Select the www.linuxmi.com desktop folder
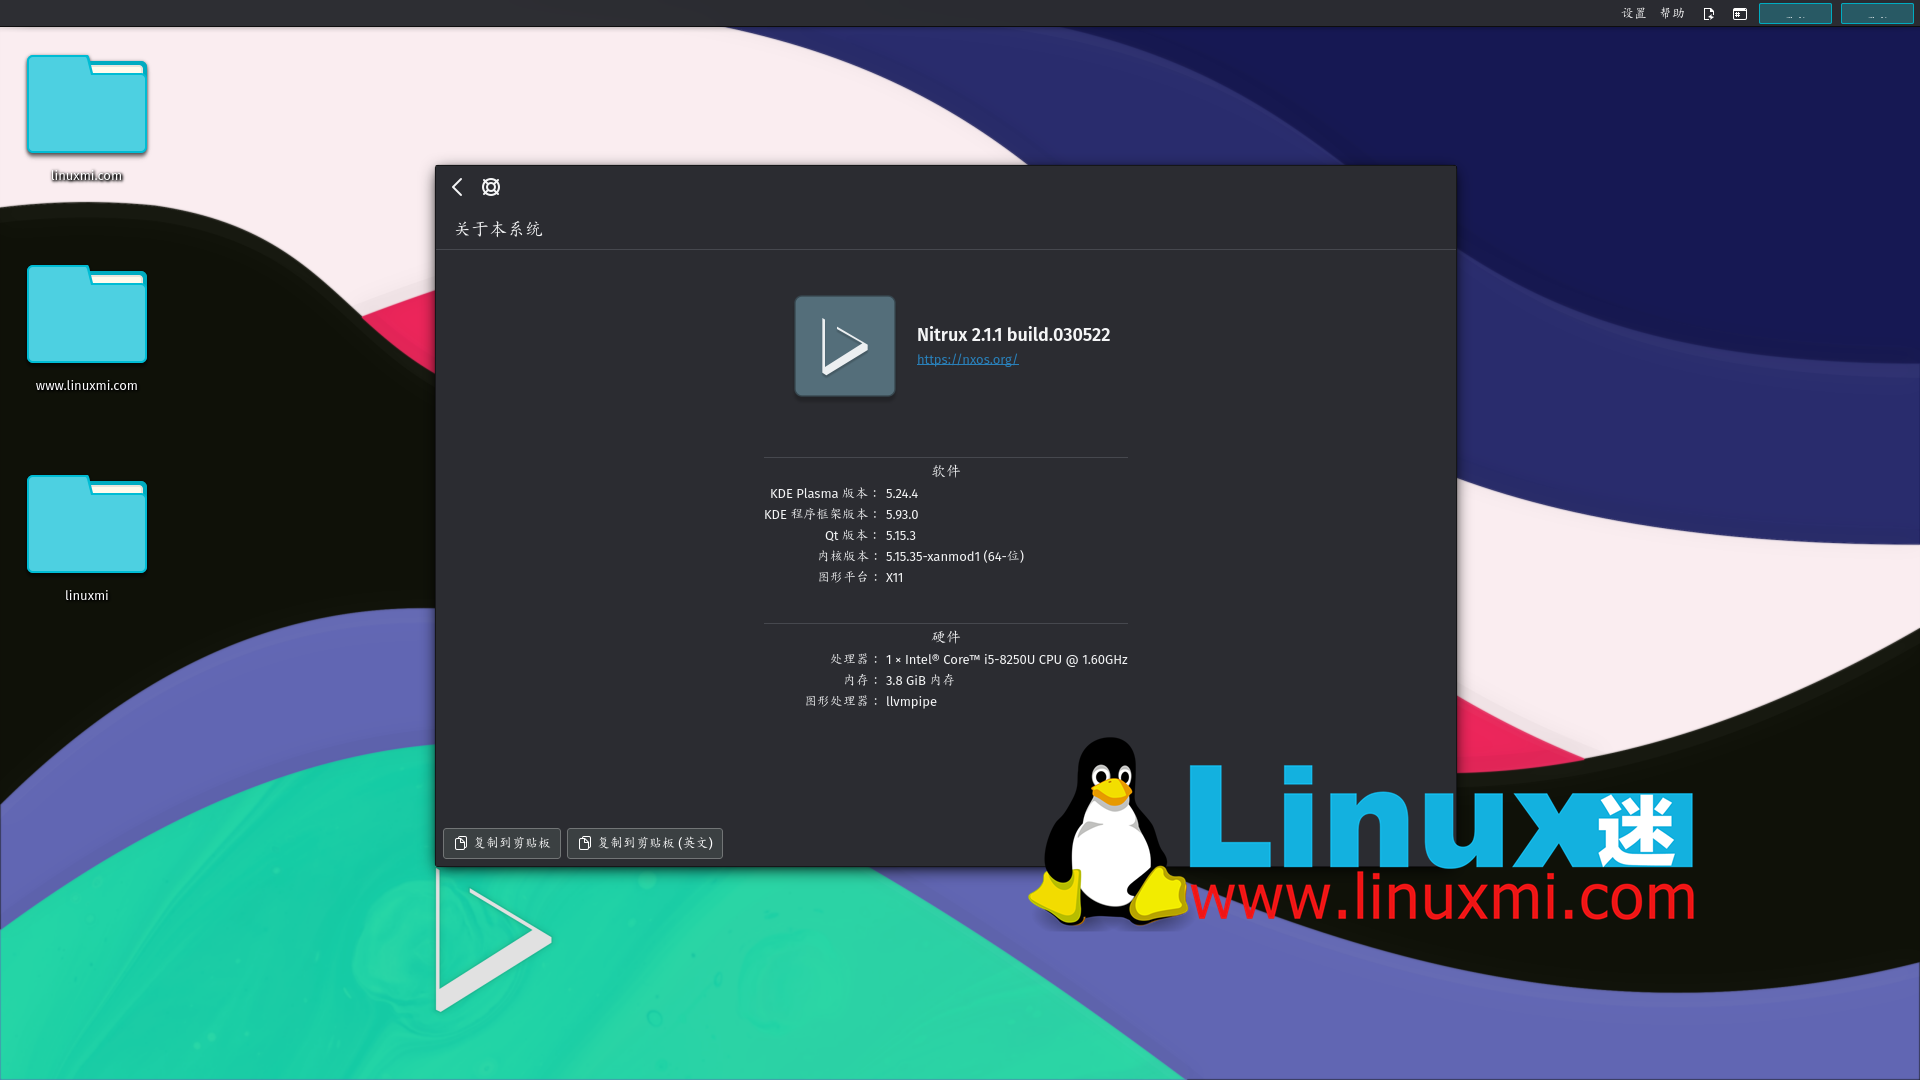 point(87,328)
